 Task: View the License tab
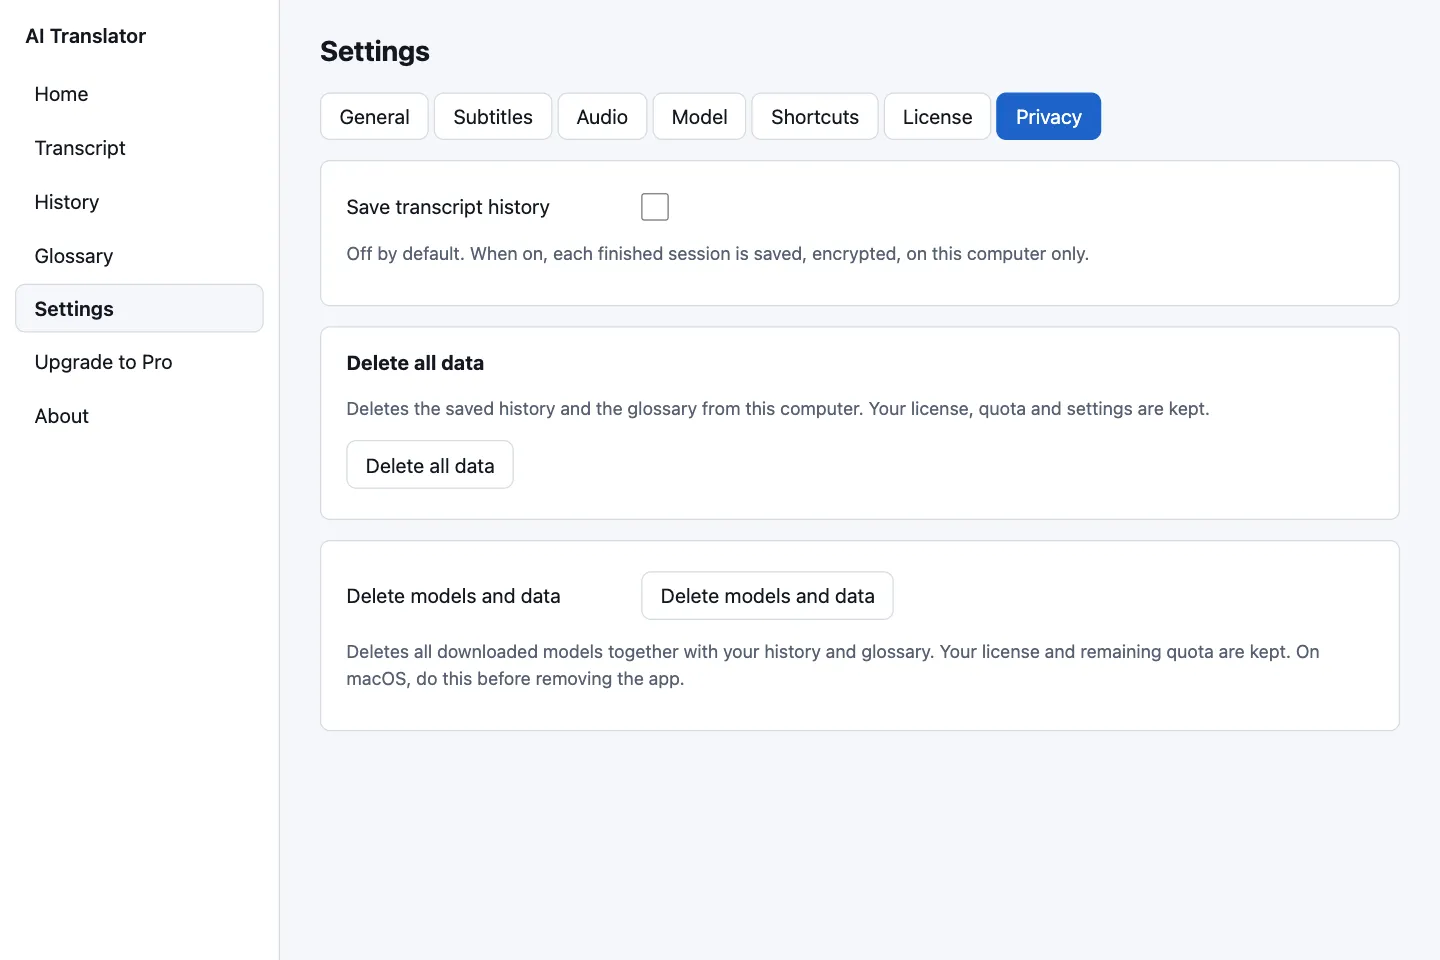(937, 117)
